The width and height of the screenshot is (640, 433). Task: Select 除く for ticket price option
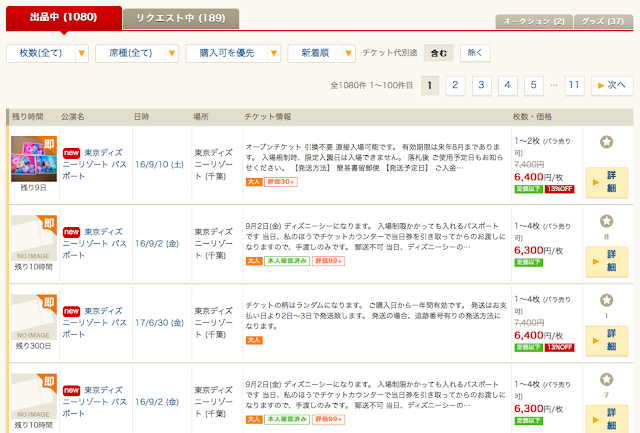(x=475, y=53)
